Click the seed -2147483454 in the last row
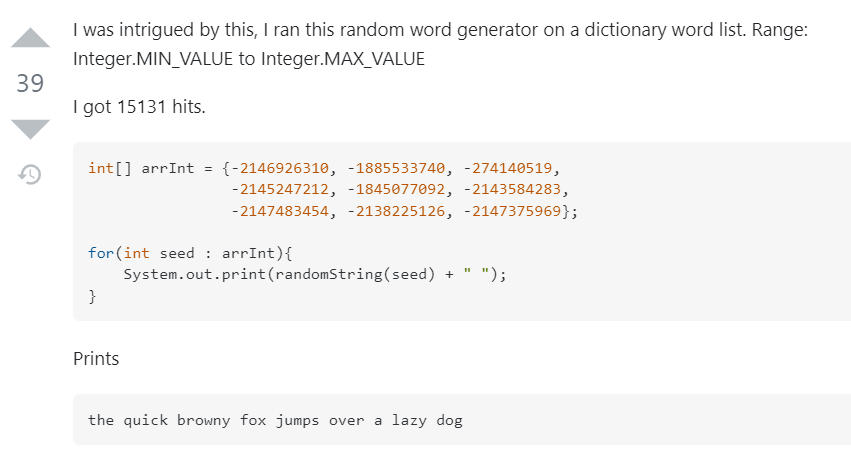Image resolution: width=851 pixels, height=474 pixels. (280, 211)
